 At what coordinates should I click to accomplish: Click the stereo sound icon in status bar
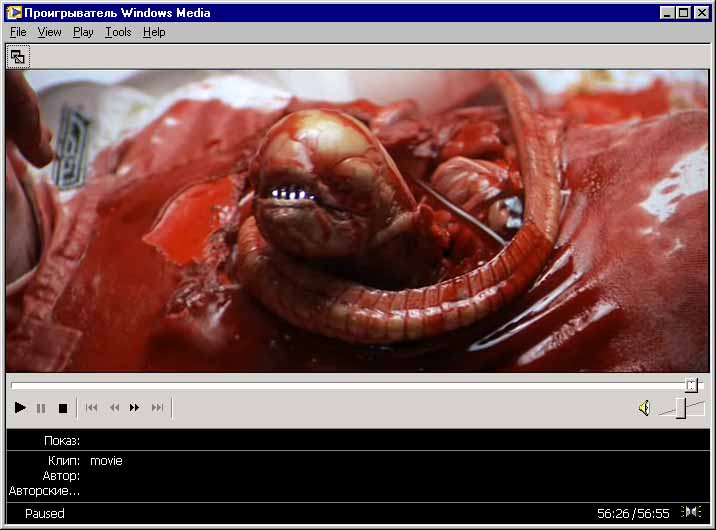(691, 512)
